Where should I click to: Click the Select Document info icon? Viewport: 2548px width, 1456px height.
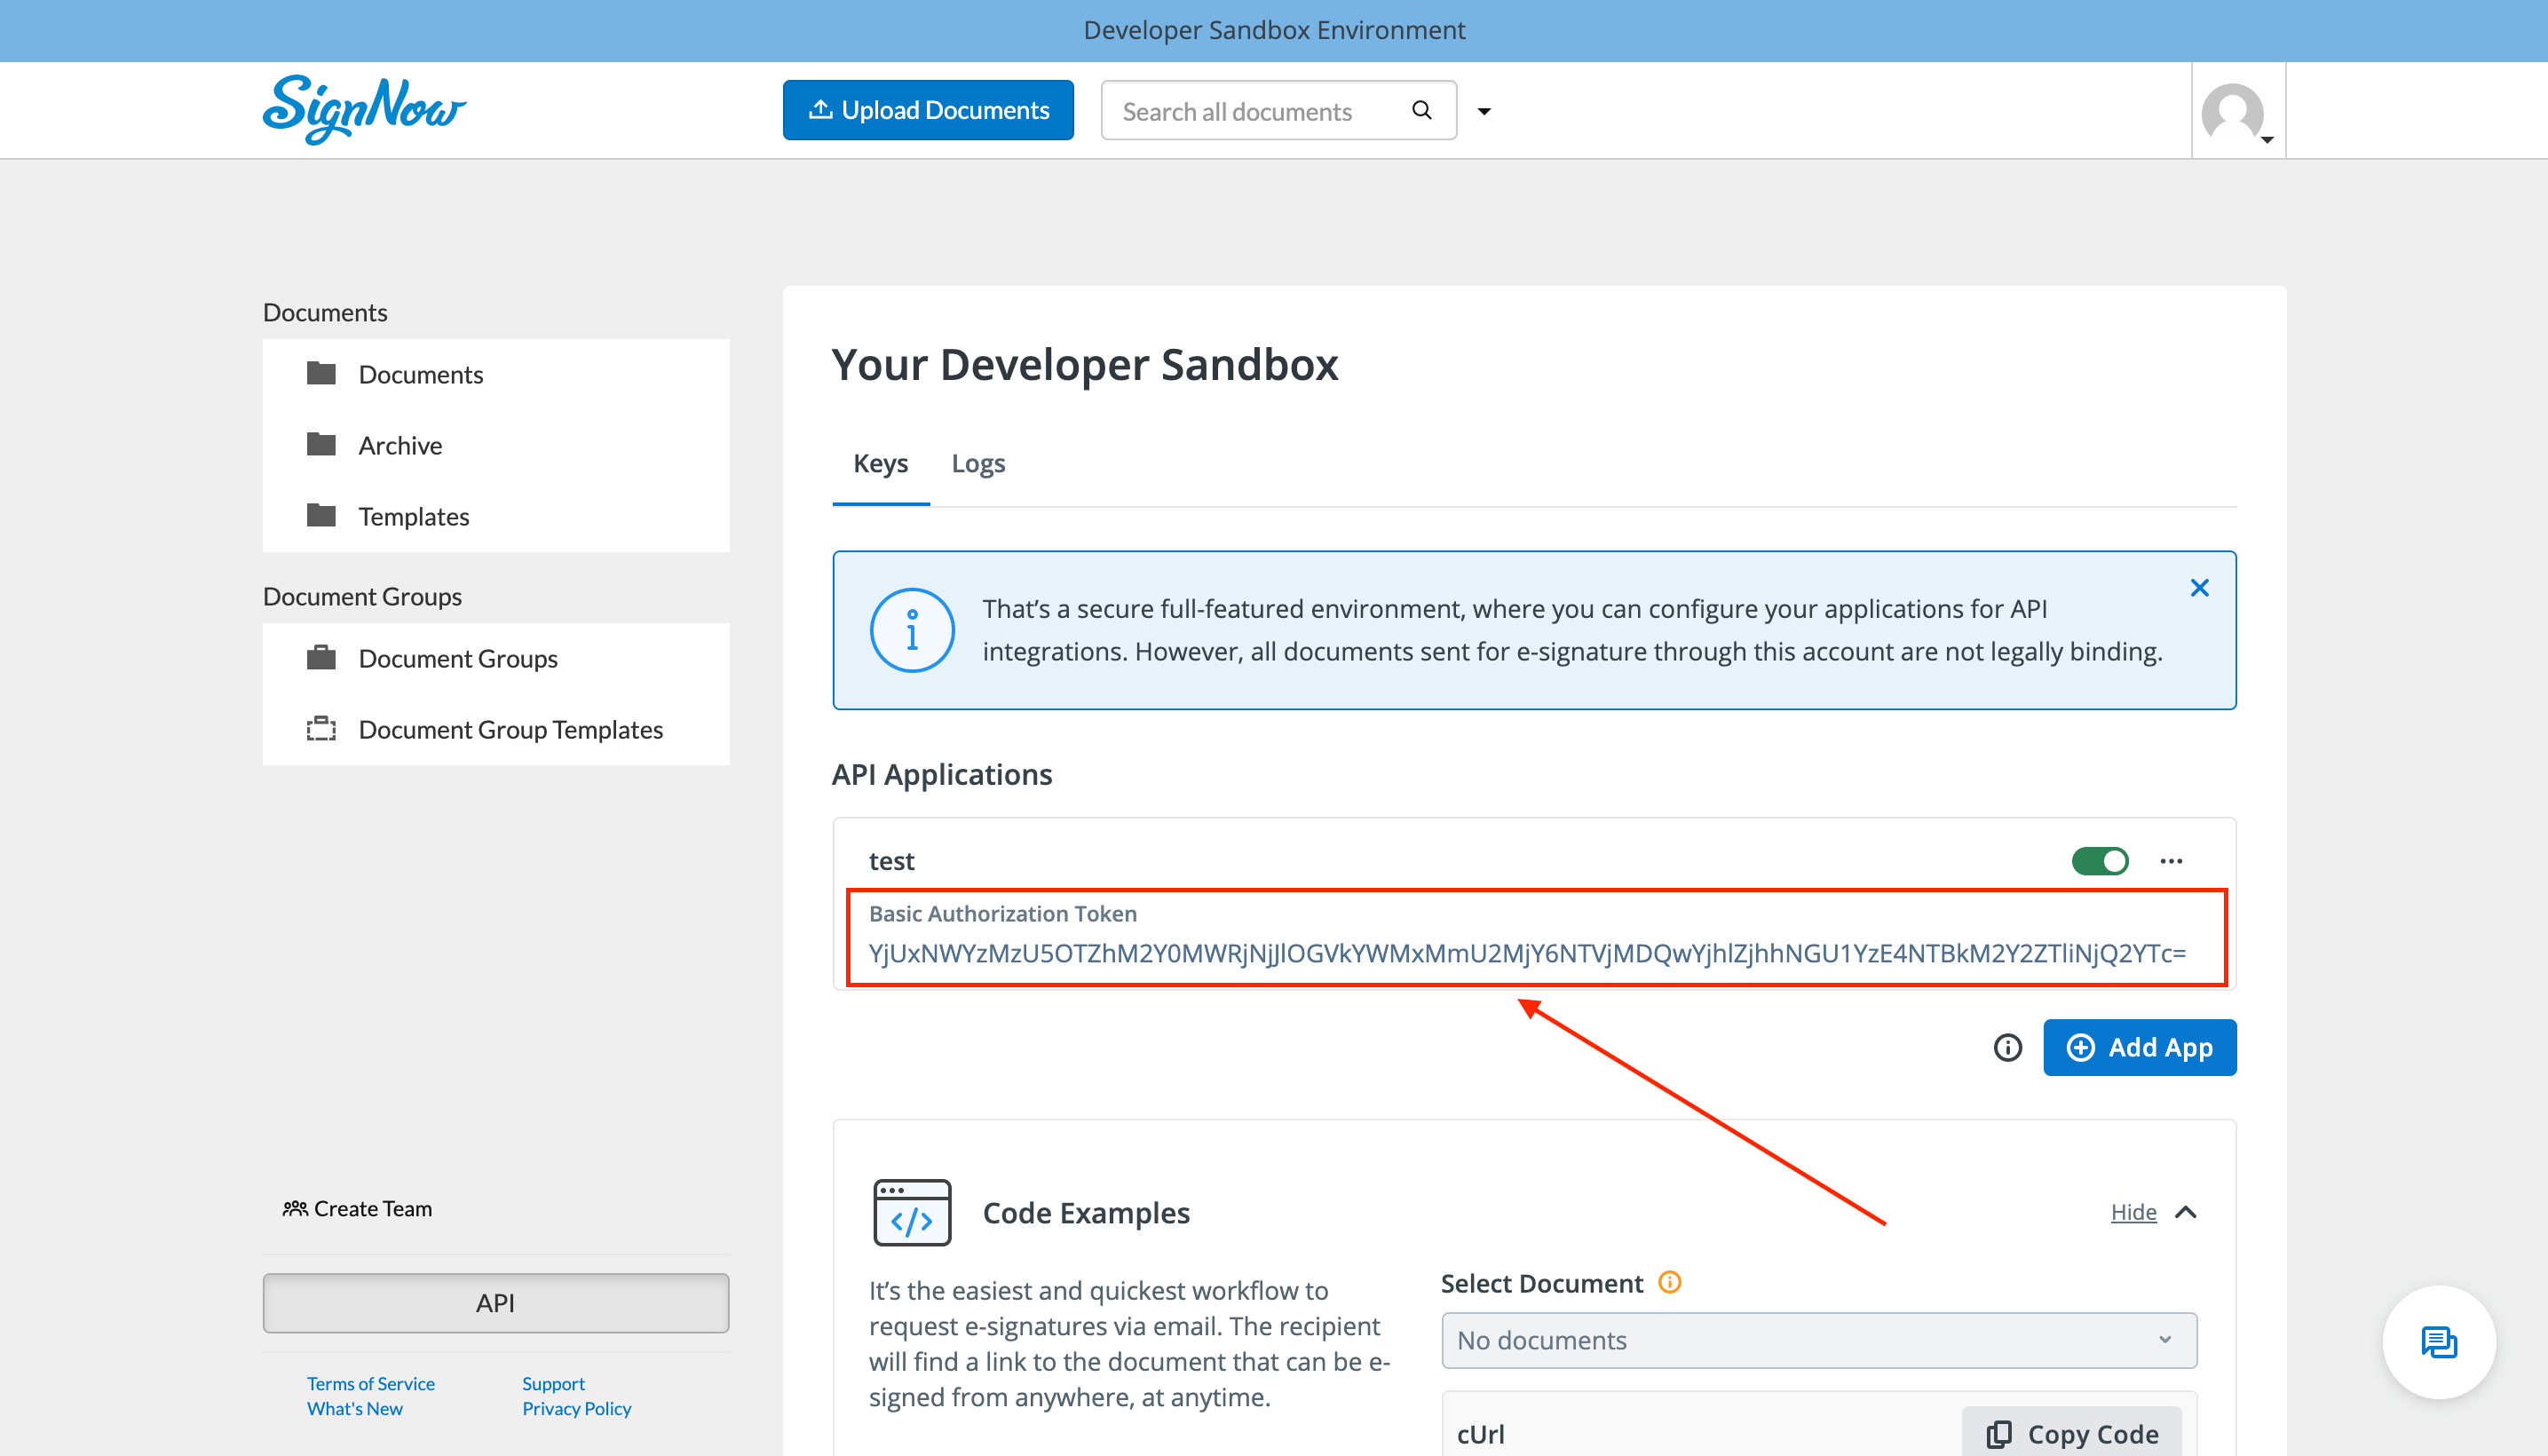[x=1670, y=1282]
